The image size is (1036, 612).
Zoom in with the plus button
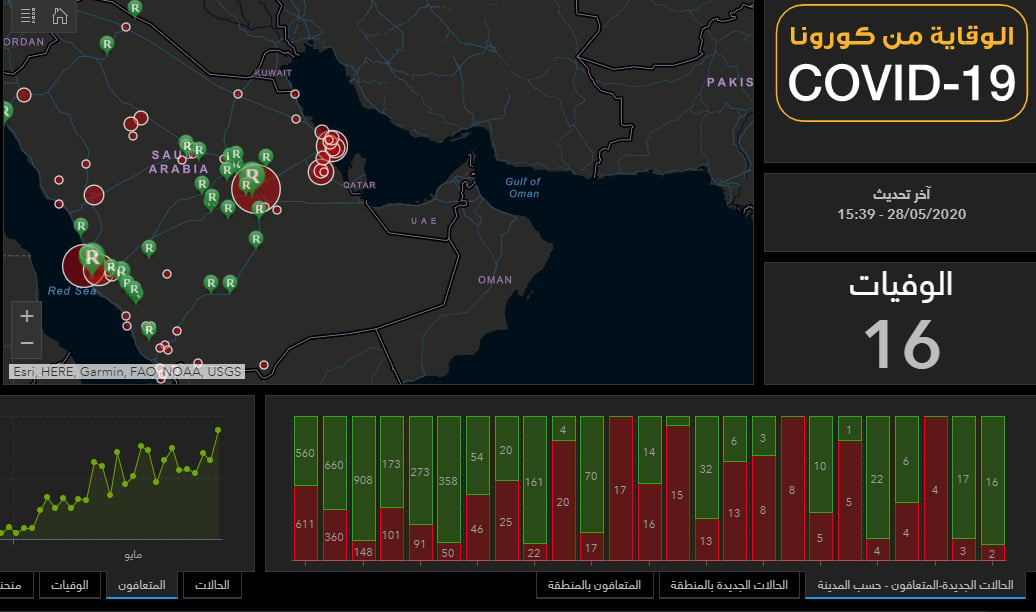tap(26, 316)
